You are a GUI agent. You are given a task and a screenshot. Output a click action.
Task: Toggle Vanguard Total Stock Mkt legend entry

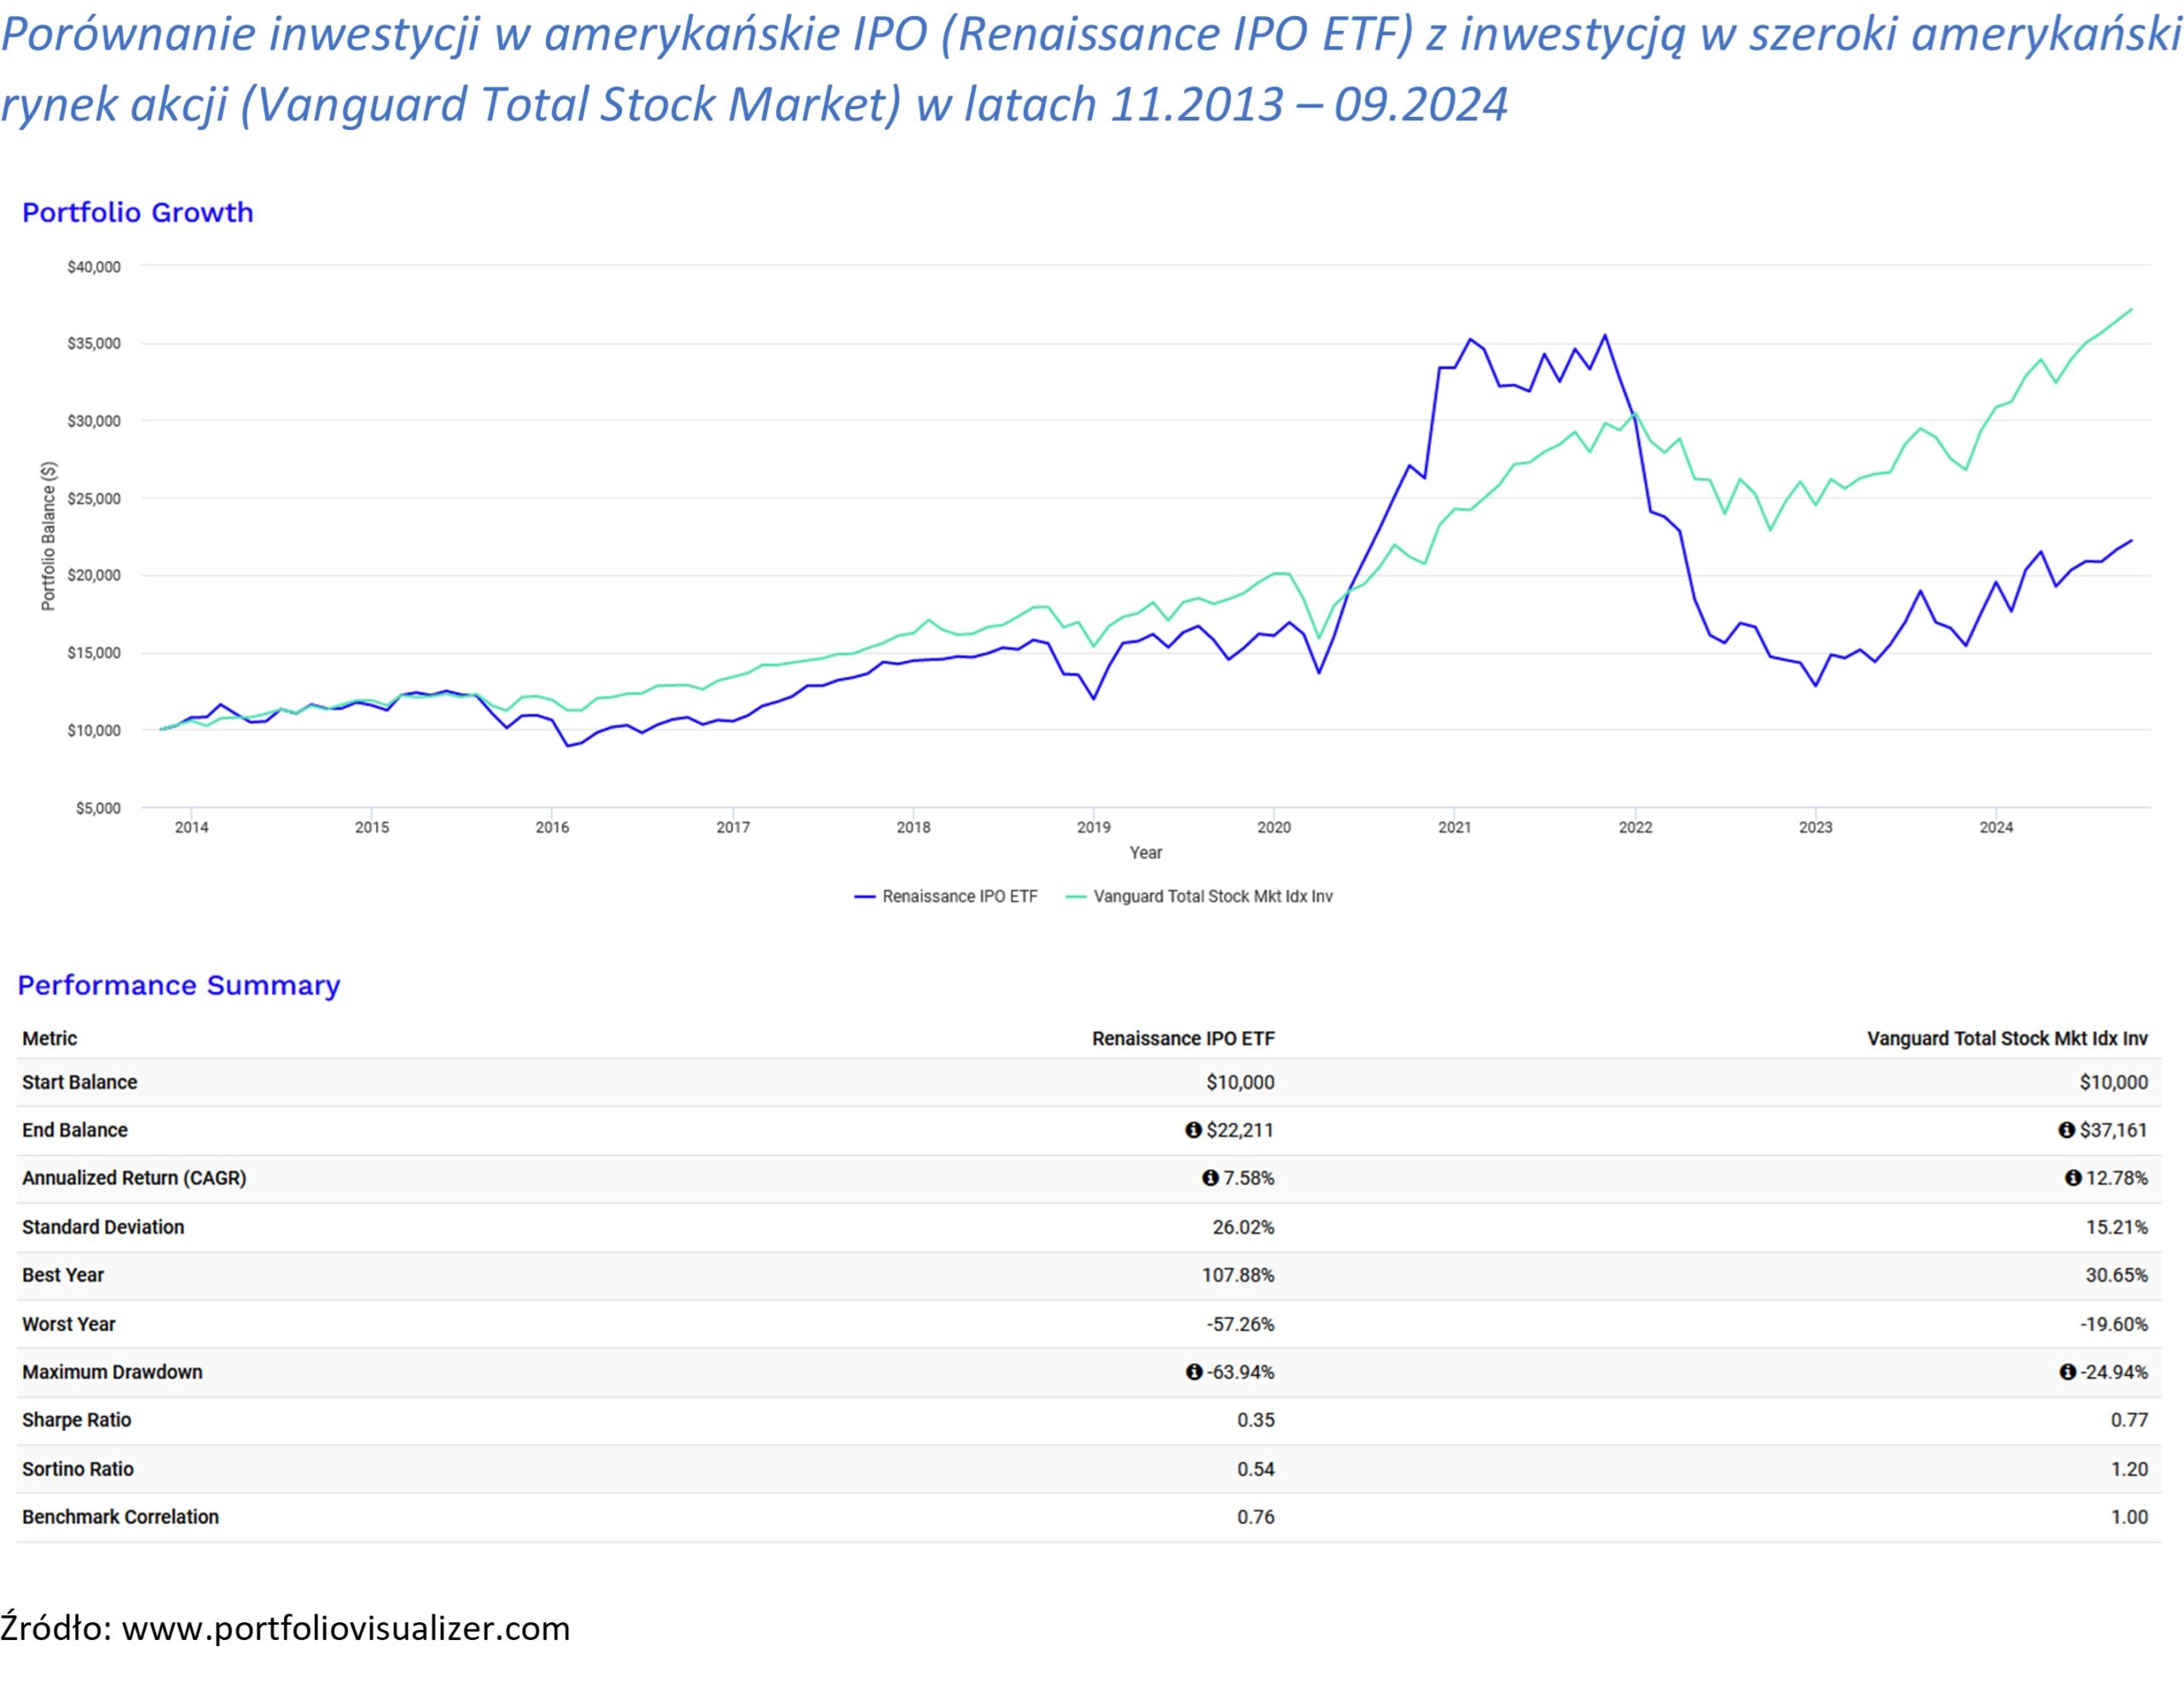pyautogui.click(x=1212, y=896)
